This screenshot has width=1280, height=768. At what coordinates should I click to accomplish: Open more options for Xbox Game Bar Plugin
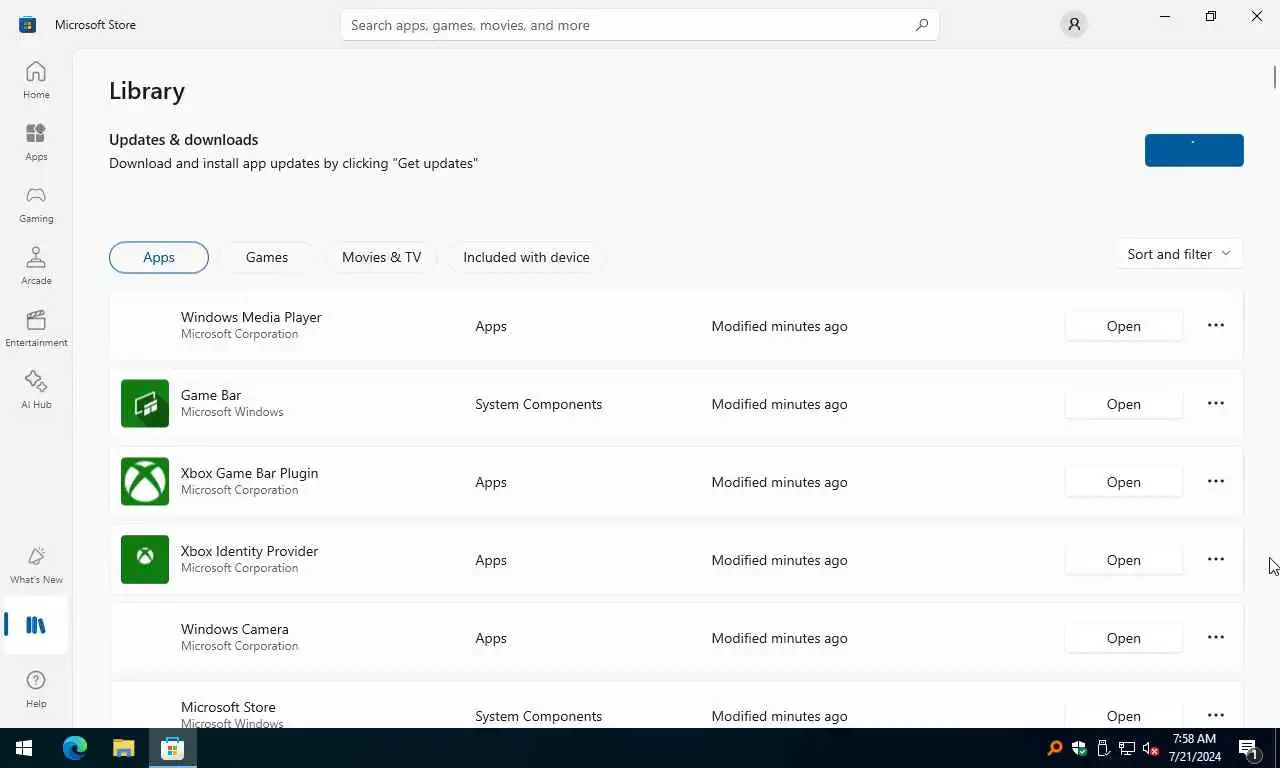[x=1216, y=481]
